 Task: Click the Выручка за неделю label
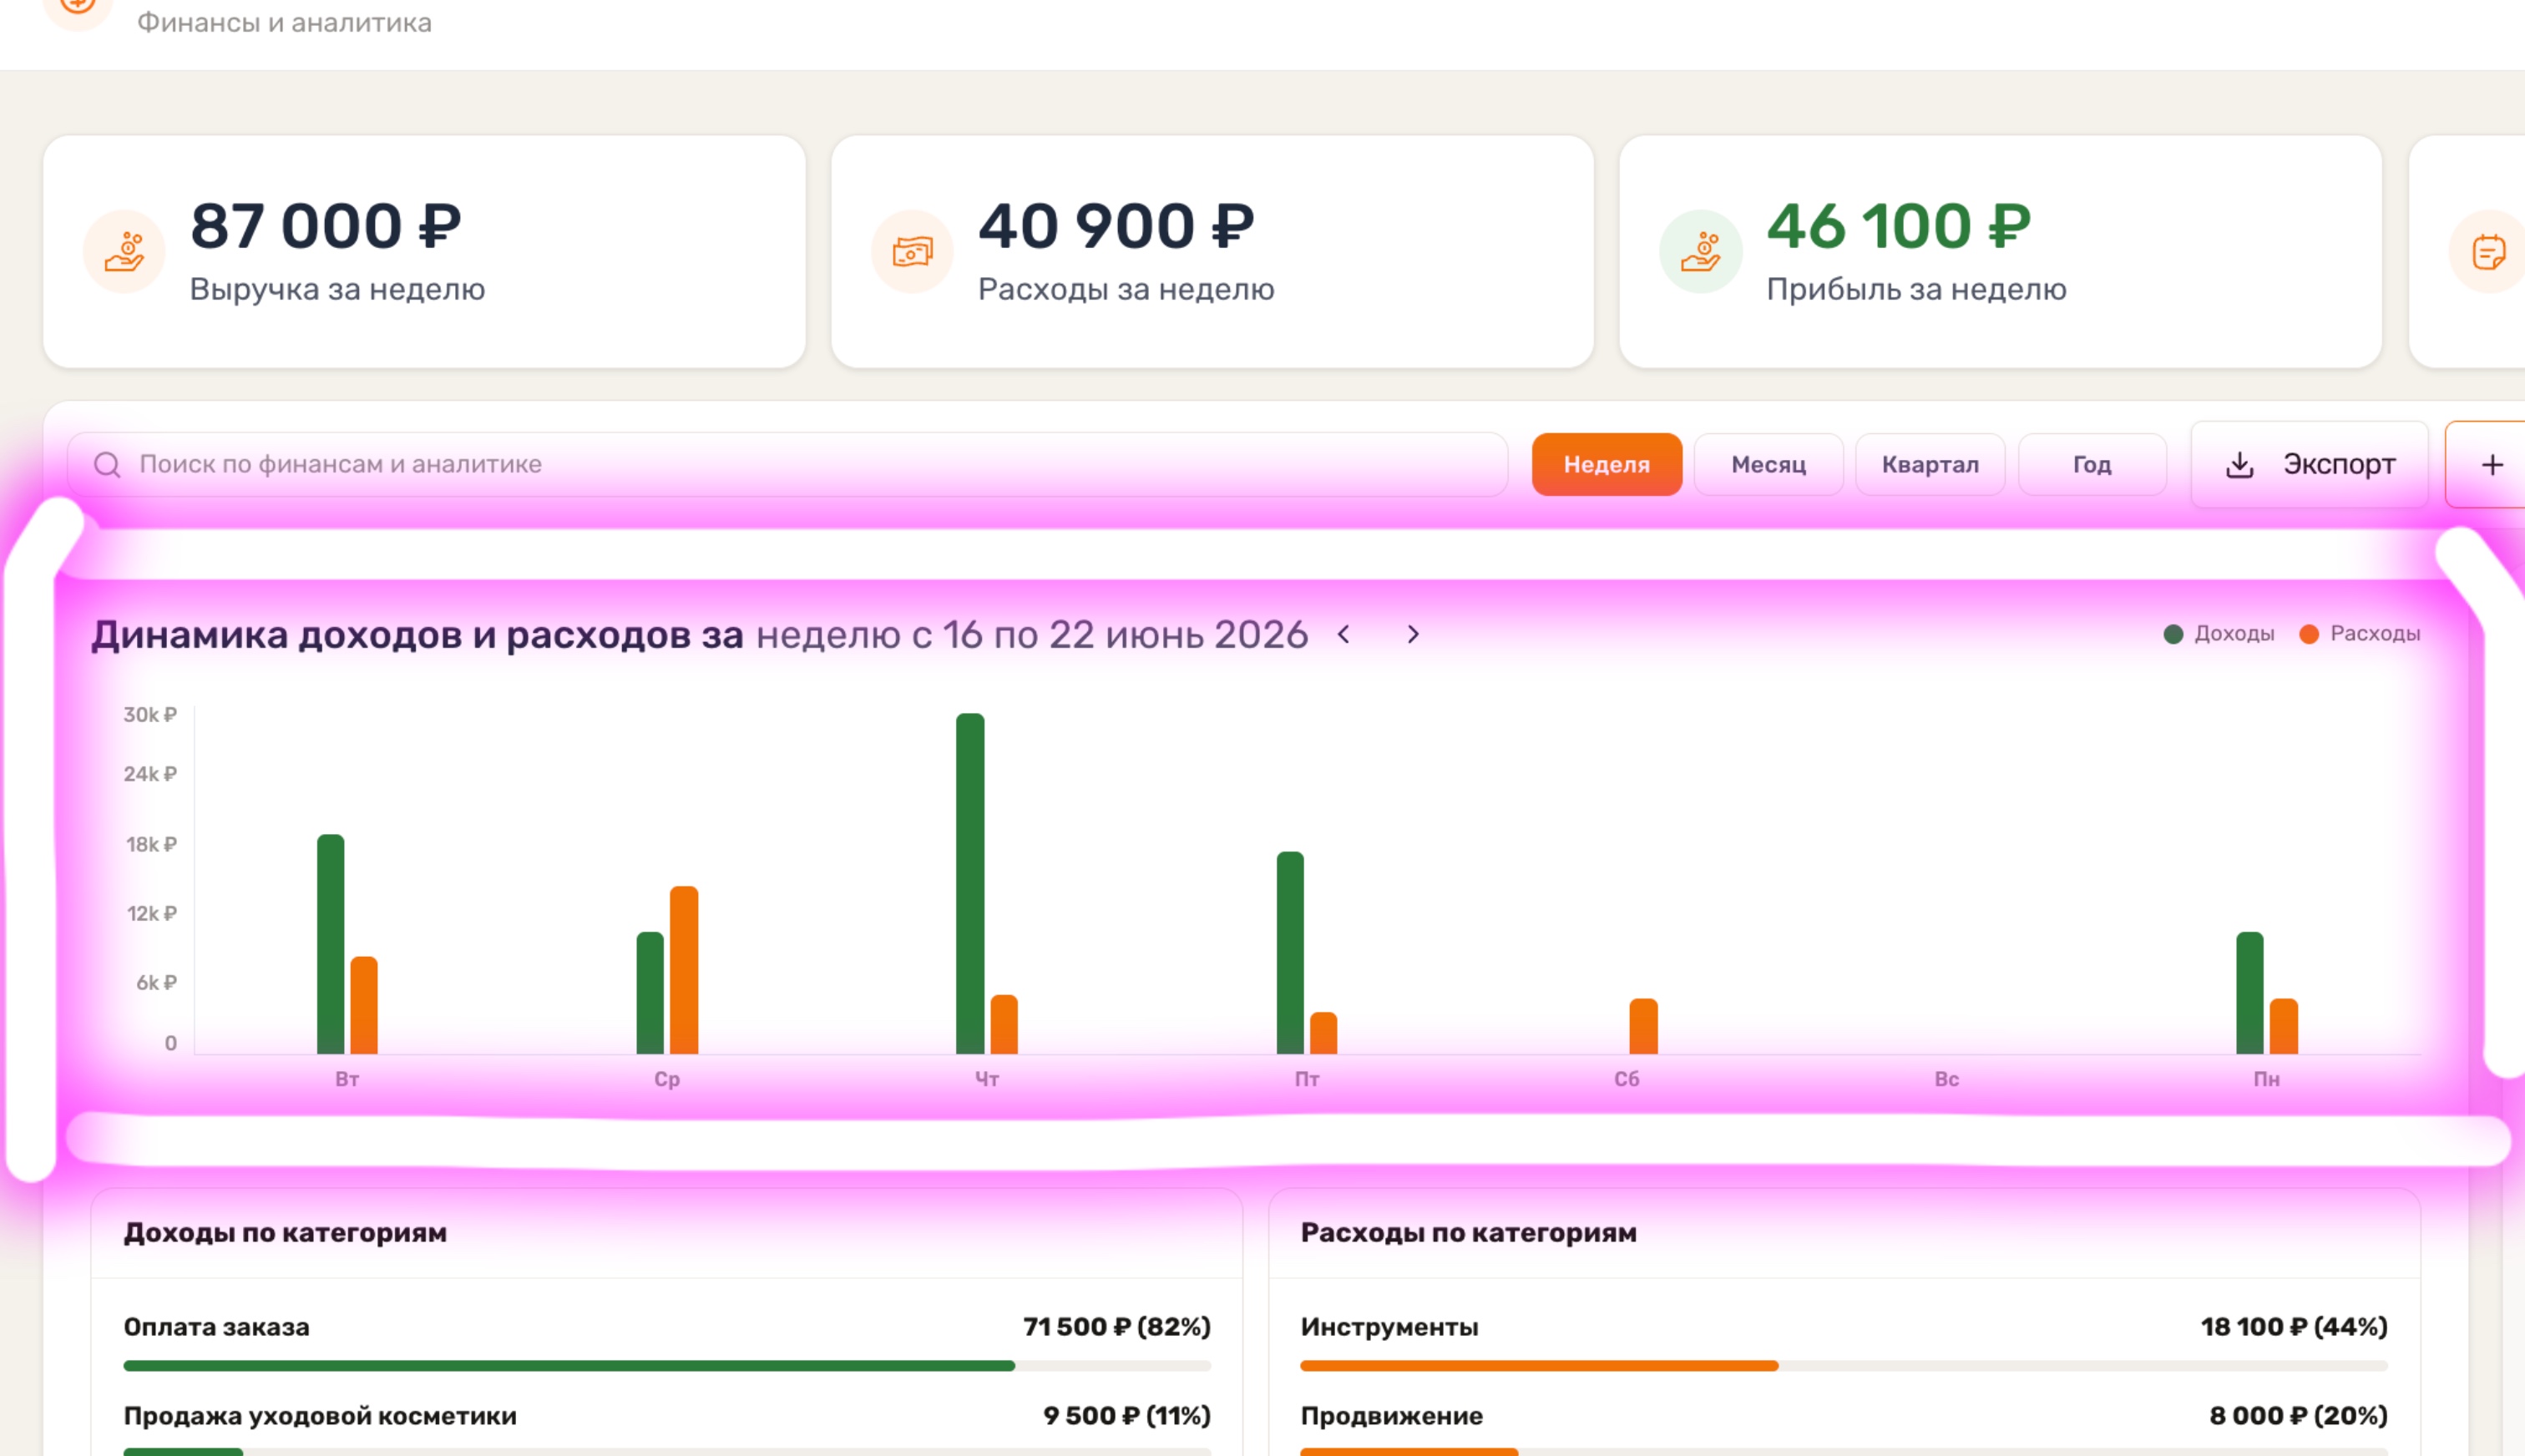coord(338,290)
